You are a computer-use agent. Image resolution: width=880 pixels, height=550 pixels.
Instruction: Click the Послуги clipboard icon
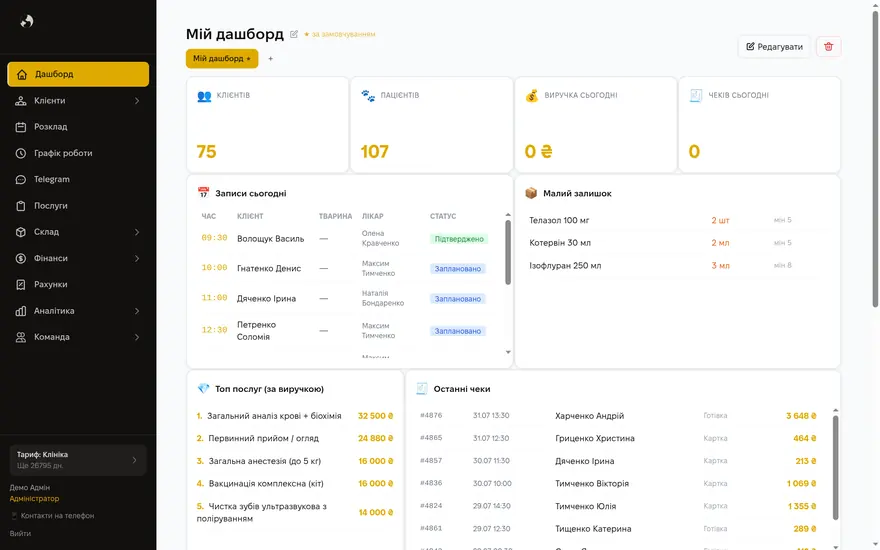tap(21, 206)
